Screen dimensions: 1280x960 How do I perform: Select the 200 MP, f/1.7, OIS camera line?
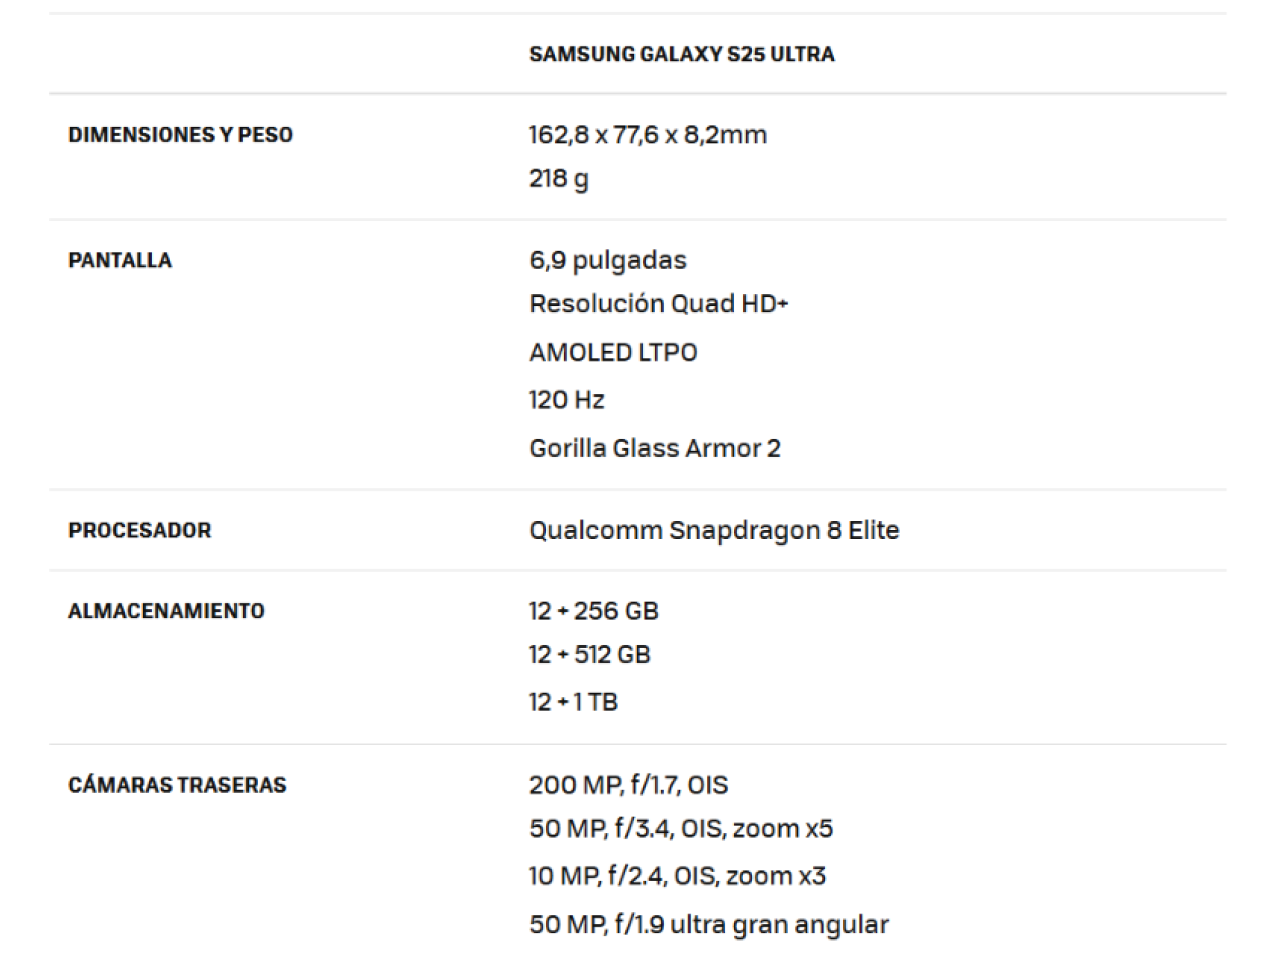(x=629, y=785)
